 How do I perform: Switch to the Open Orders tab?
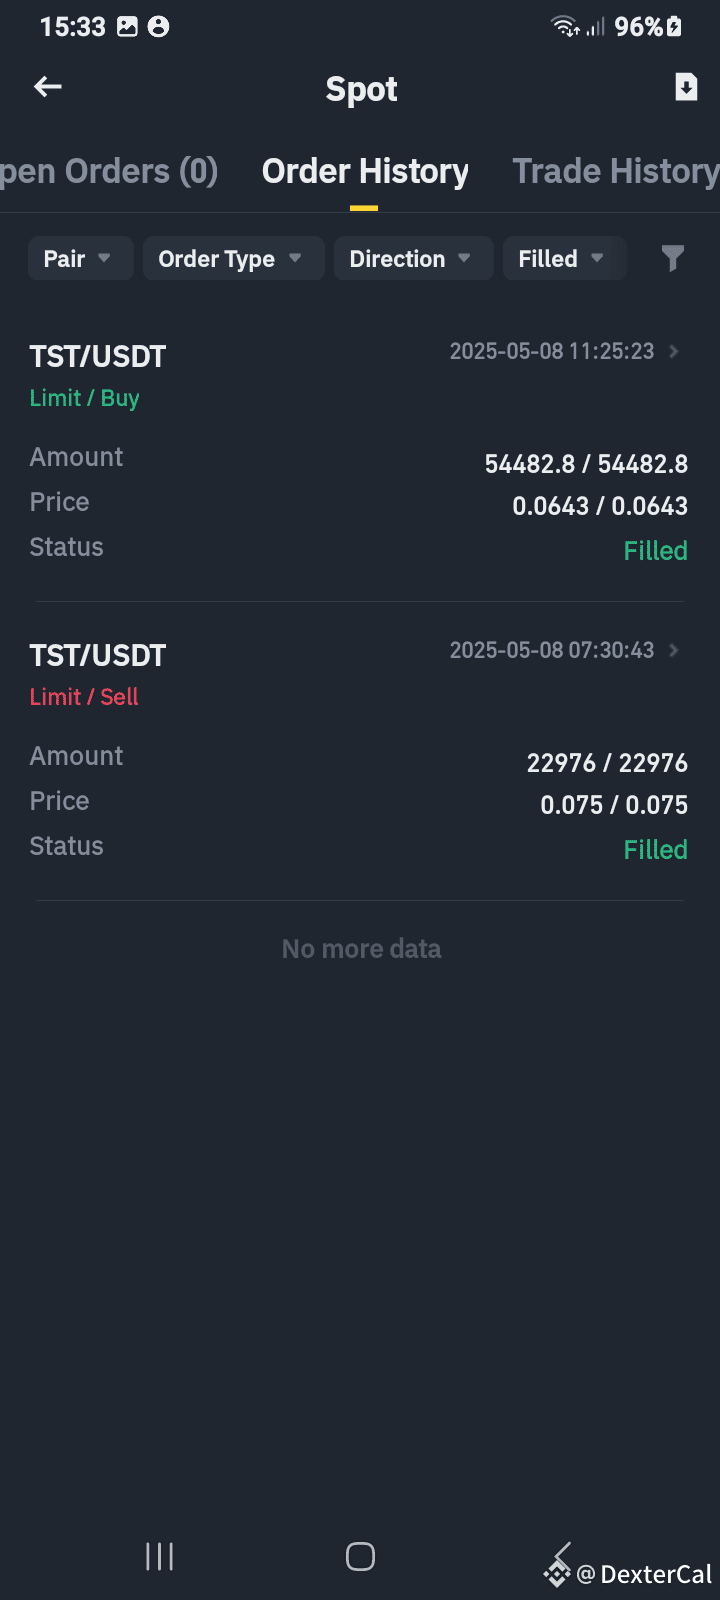108,172
